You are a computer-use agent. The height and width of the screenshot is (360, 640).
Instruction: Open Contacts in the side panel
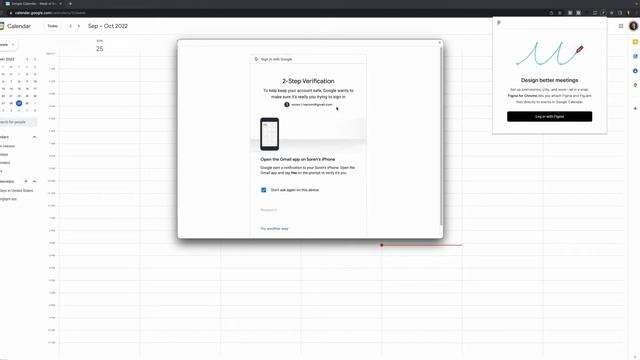pos(635,71)
